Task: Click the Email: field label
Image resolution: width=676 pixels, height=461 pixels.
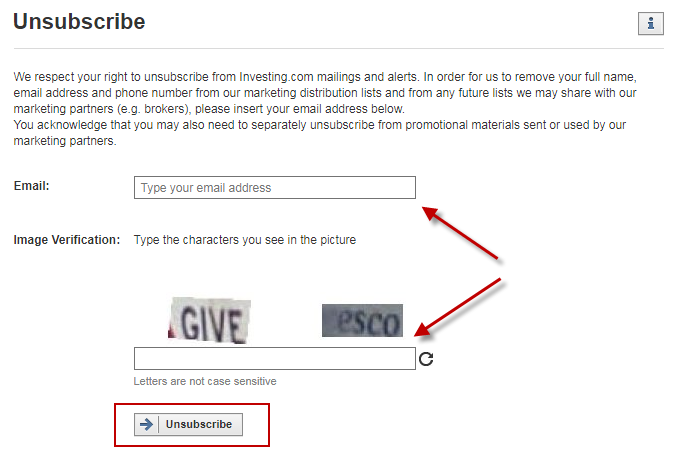Action: pos(31,186)
